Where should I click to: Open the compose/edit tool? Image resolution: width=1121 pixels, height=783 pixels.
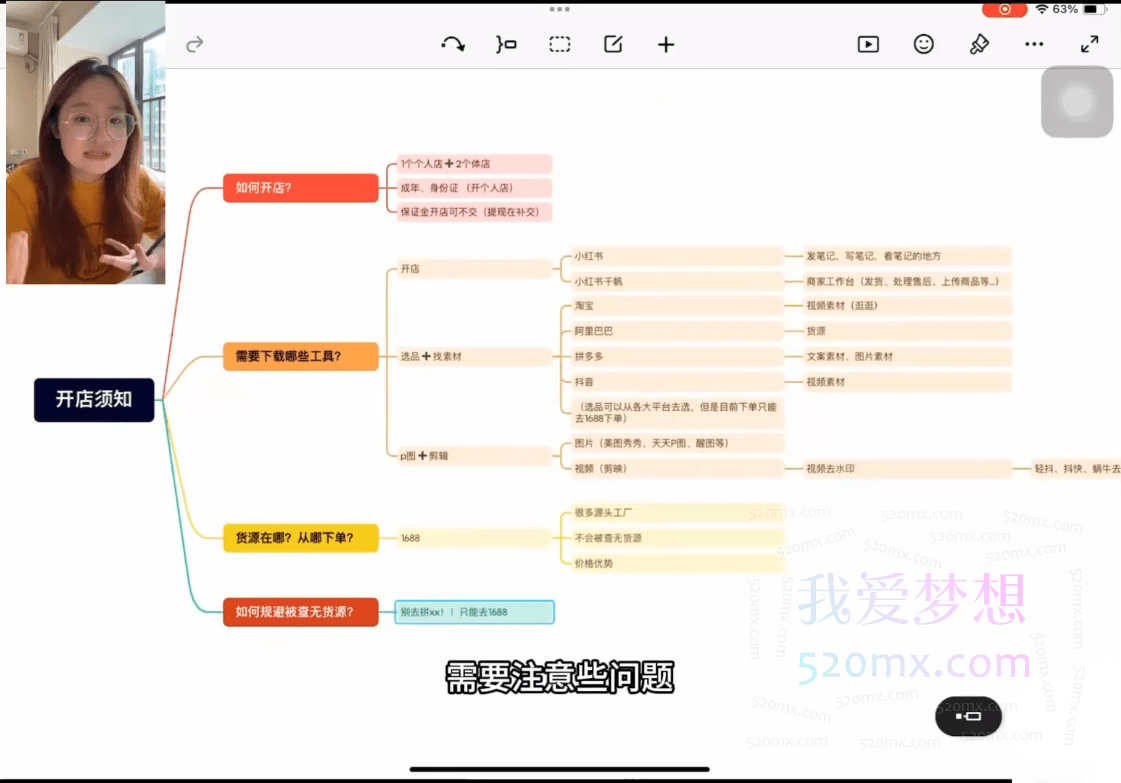coord(612,44)
